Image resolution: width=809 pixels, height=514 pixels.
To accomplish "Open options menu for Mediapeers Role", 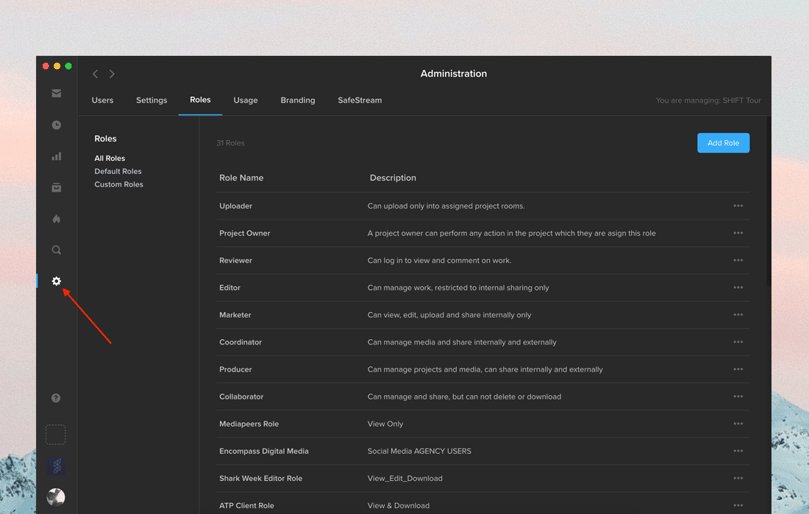I will tap(738, 424).
